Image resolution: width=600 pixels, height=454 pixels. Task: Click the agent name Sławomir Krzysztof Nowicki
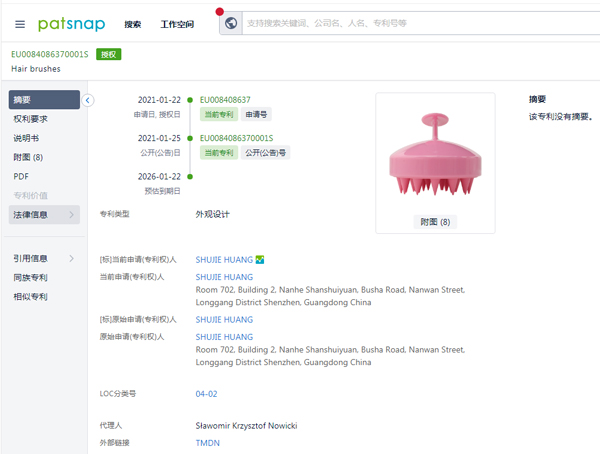click(x=246, y=426)
